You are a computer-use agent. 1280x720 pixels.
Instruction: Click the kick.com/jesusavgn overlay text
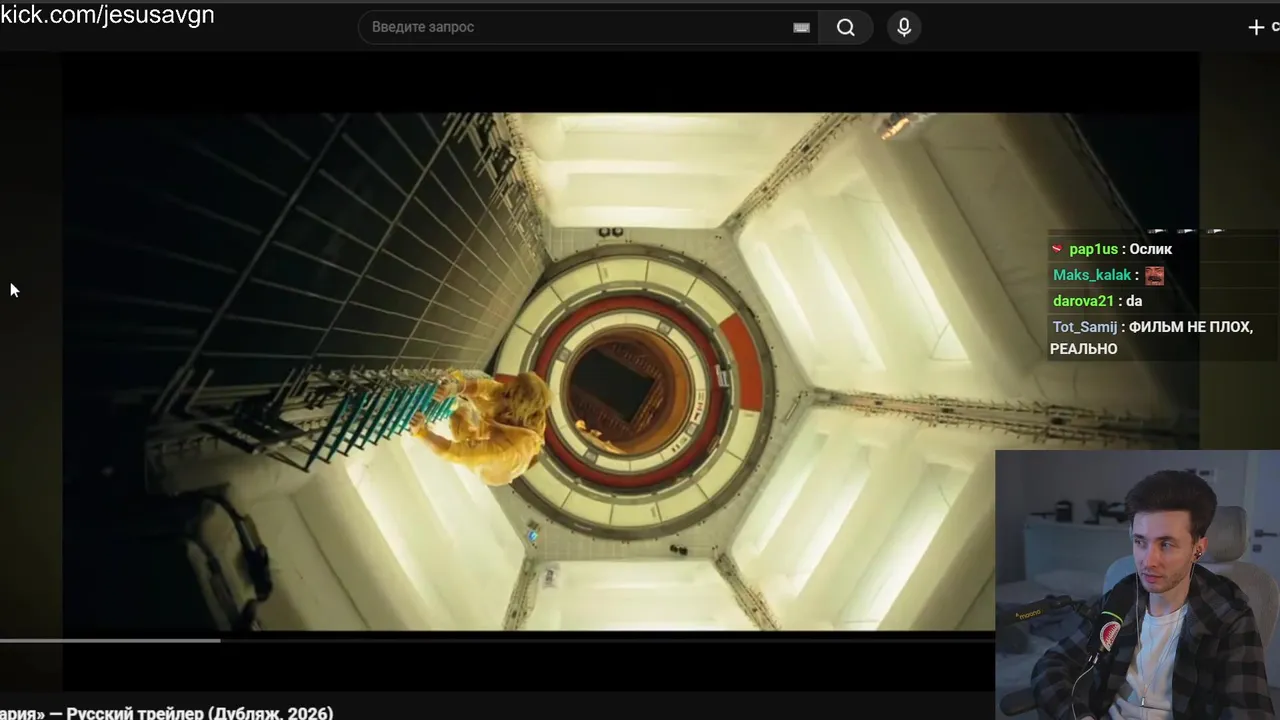coord(107,15)
